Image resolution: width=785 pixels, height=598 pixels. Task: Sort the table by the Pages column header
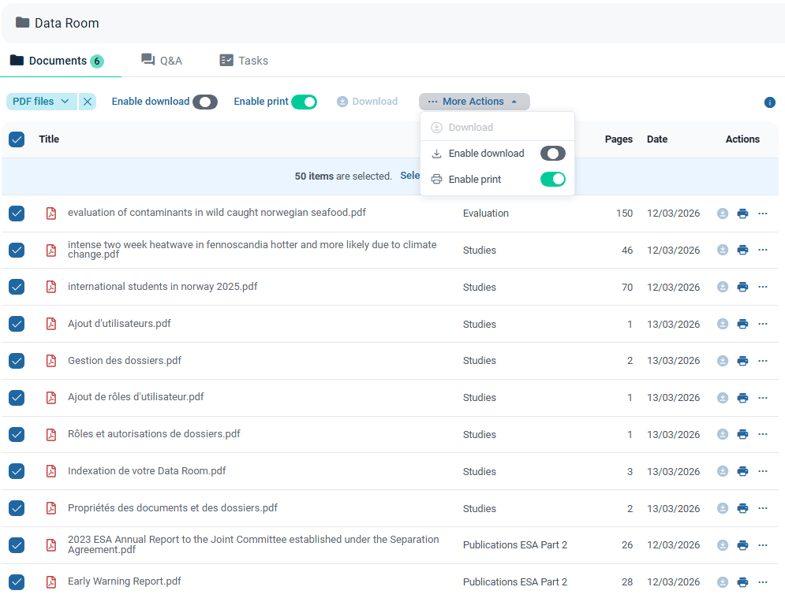click(618, 139)
